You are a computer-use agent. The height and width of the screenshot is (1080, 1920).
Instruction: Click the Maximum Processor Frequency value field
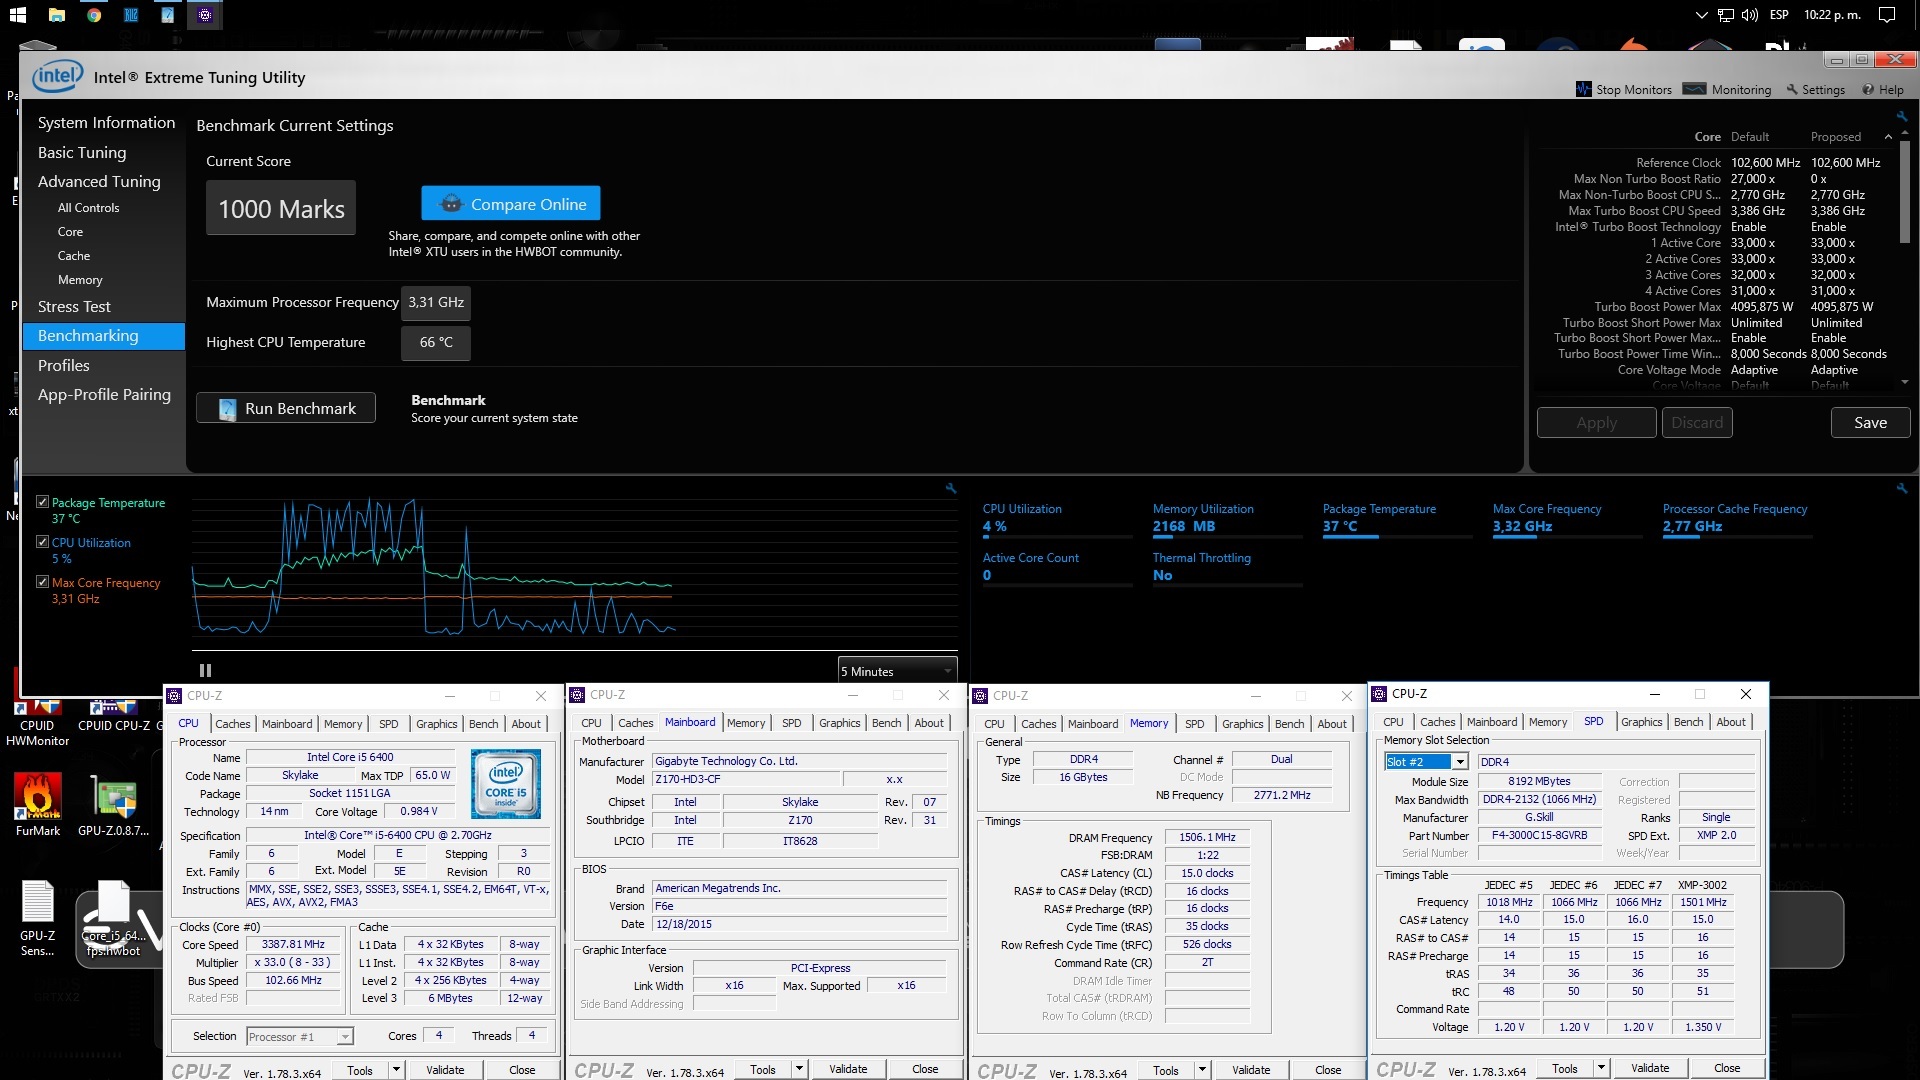tap(436, 302)
